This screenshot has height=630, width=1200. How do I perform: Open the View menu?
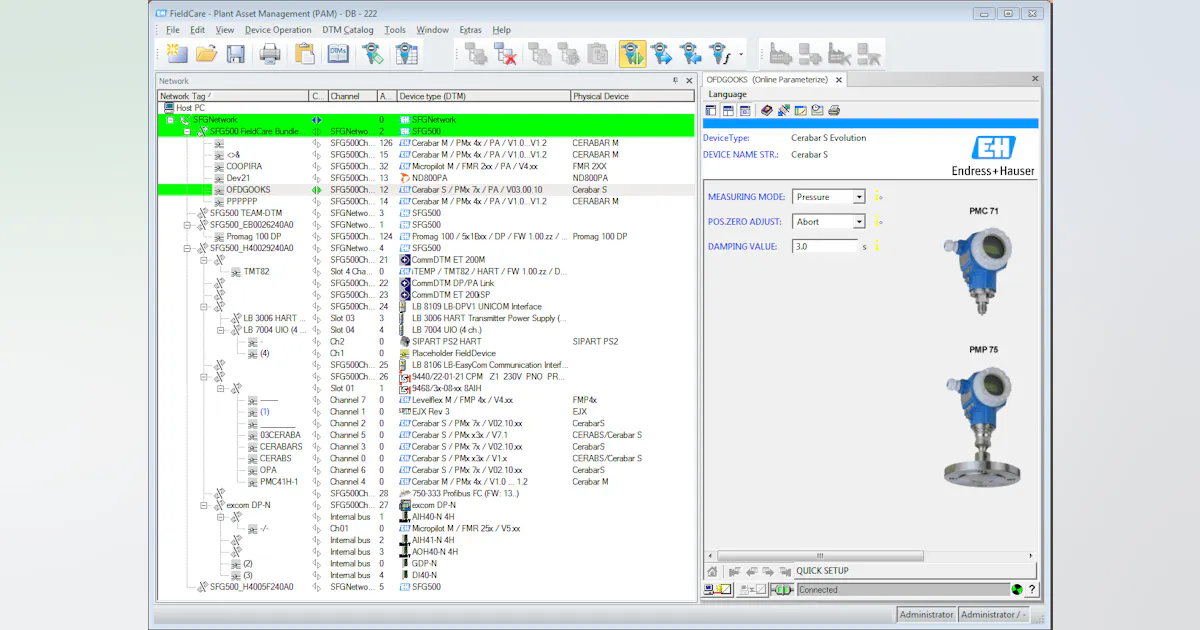225,30
